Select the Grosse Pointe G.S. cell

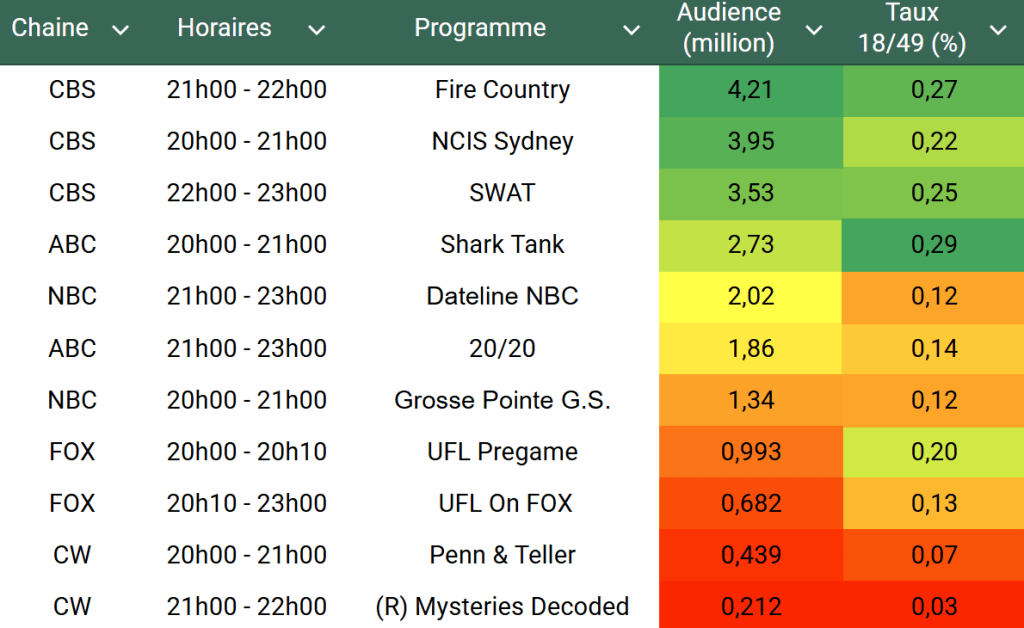click(502, 400)
